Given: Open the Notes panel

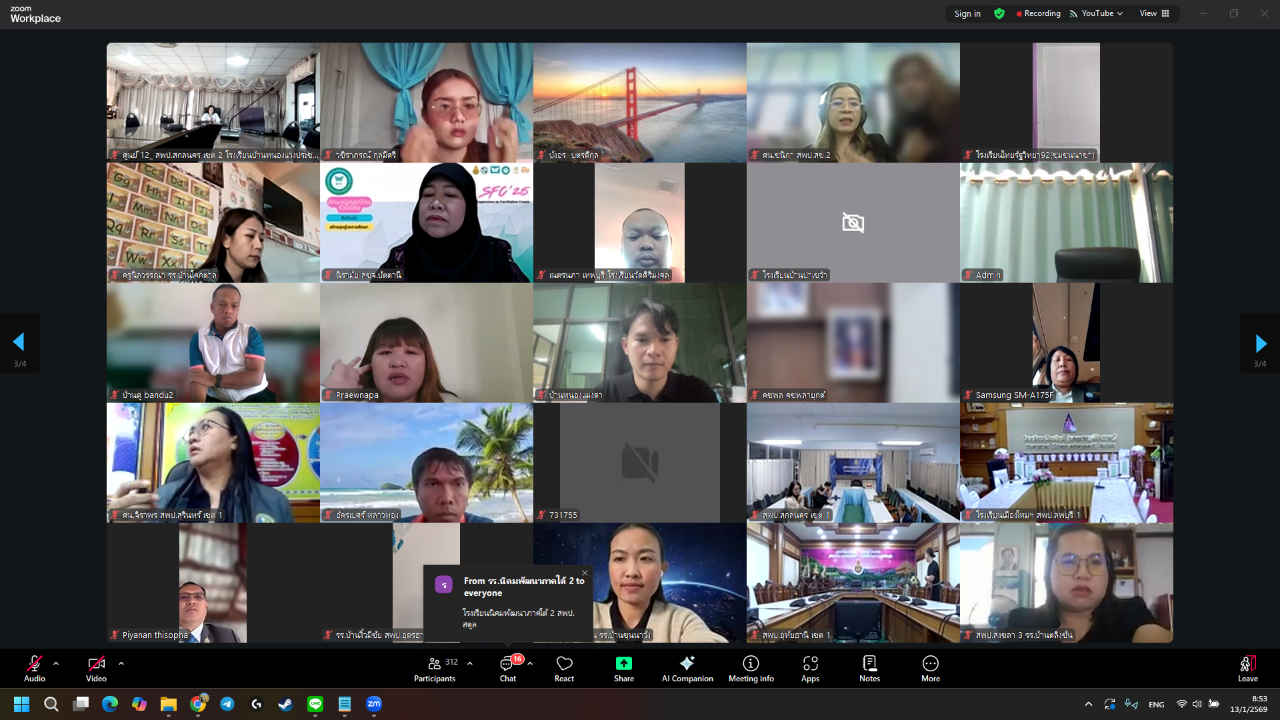Looking at the screenshot, I should tap(869, 668).
